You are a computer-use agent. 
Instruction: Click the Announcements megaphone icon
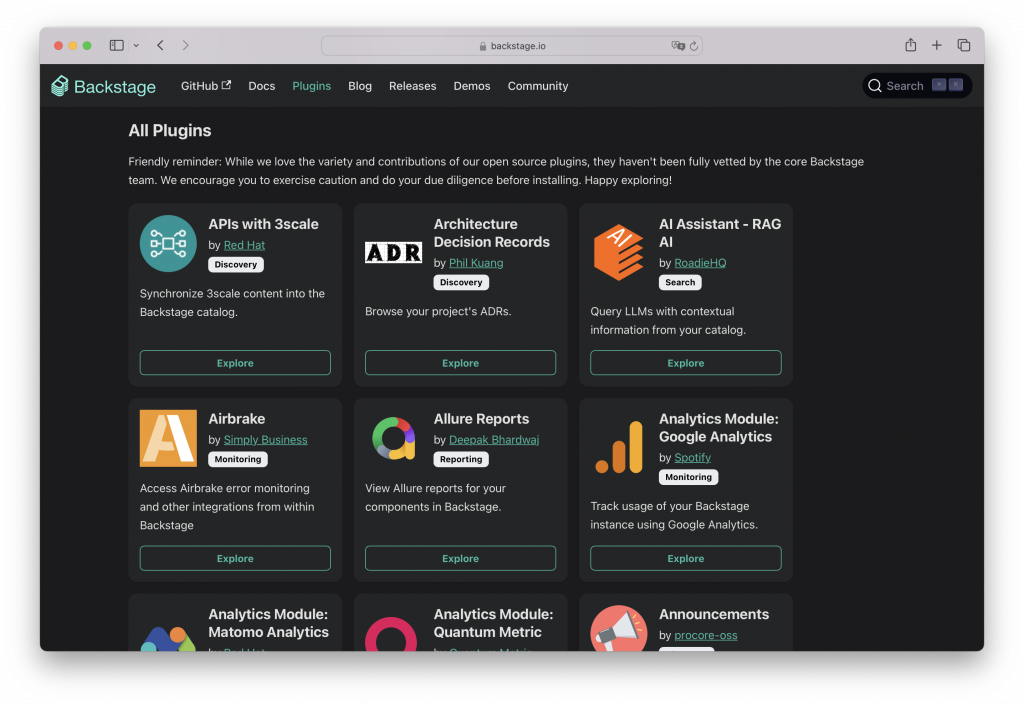tap(618, 628)
